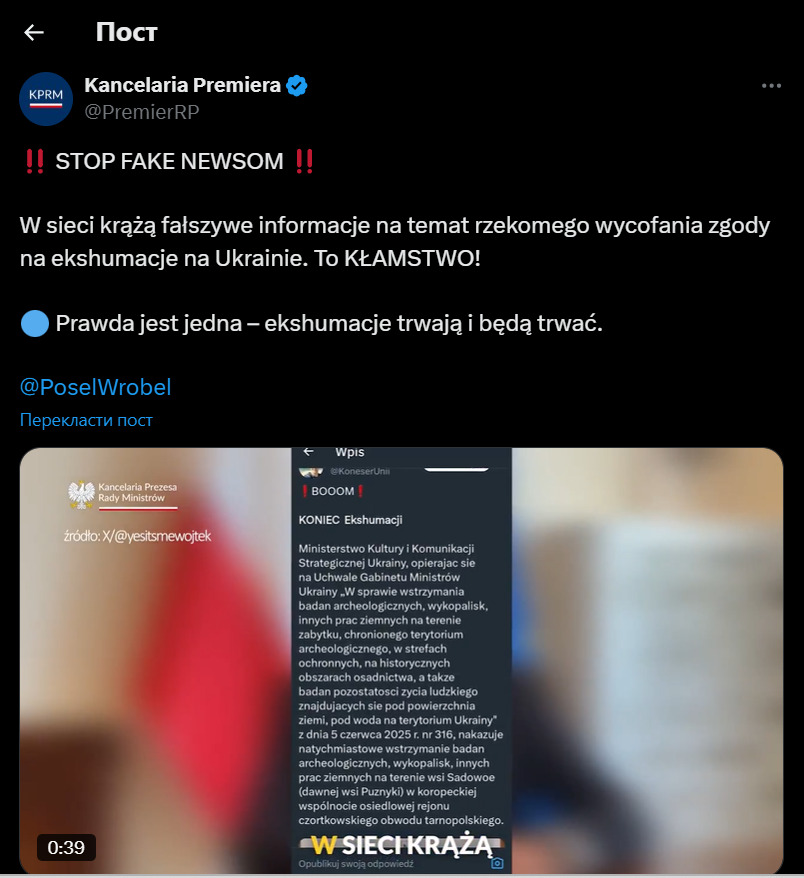Open the three-dot more options menu
This screenshot has width=804, height=878.
(771, 86)
